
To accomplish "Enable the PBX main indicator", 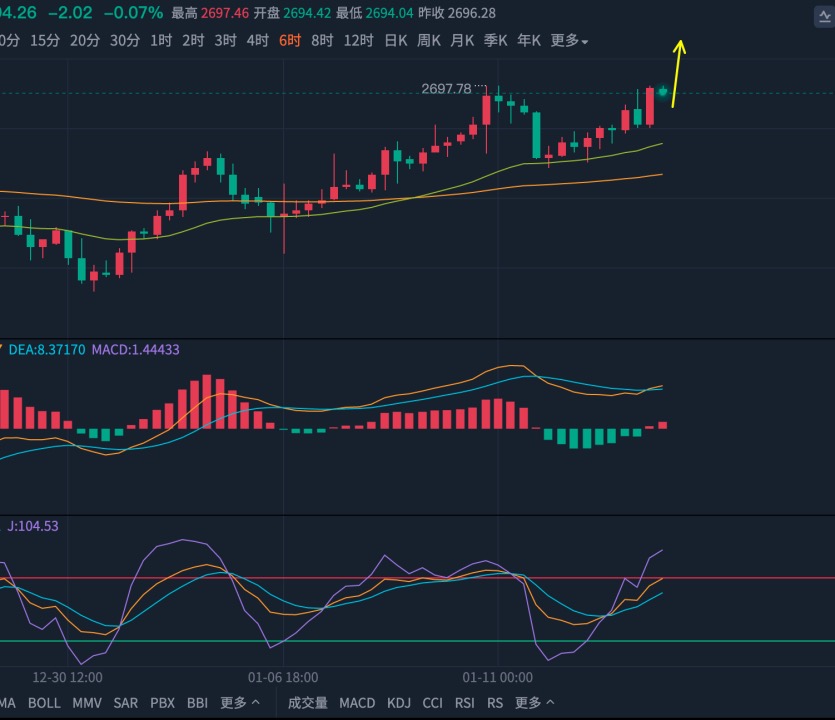I will 162,703.
